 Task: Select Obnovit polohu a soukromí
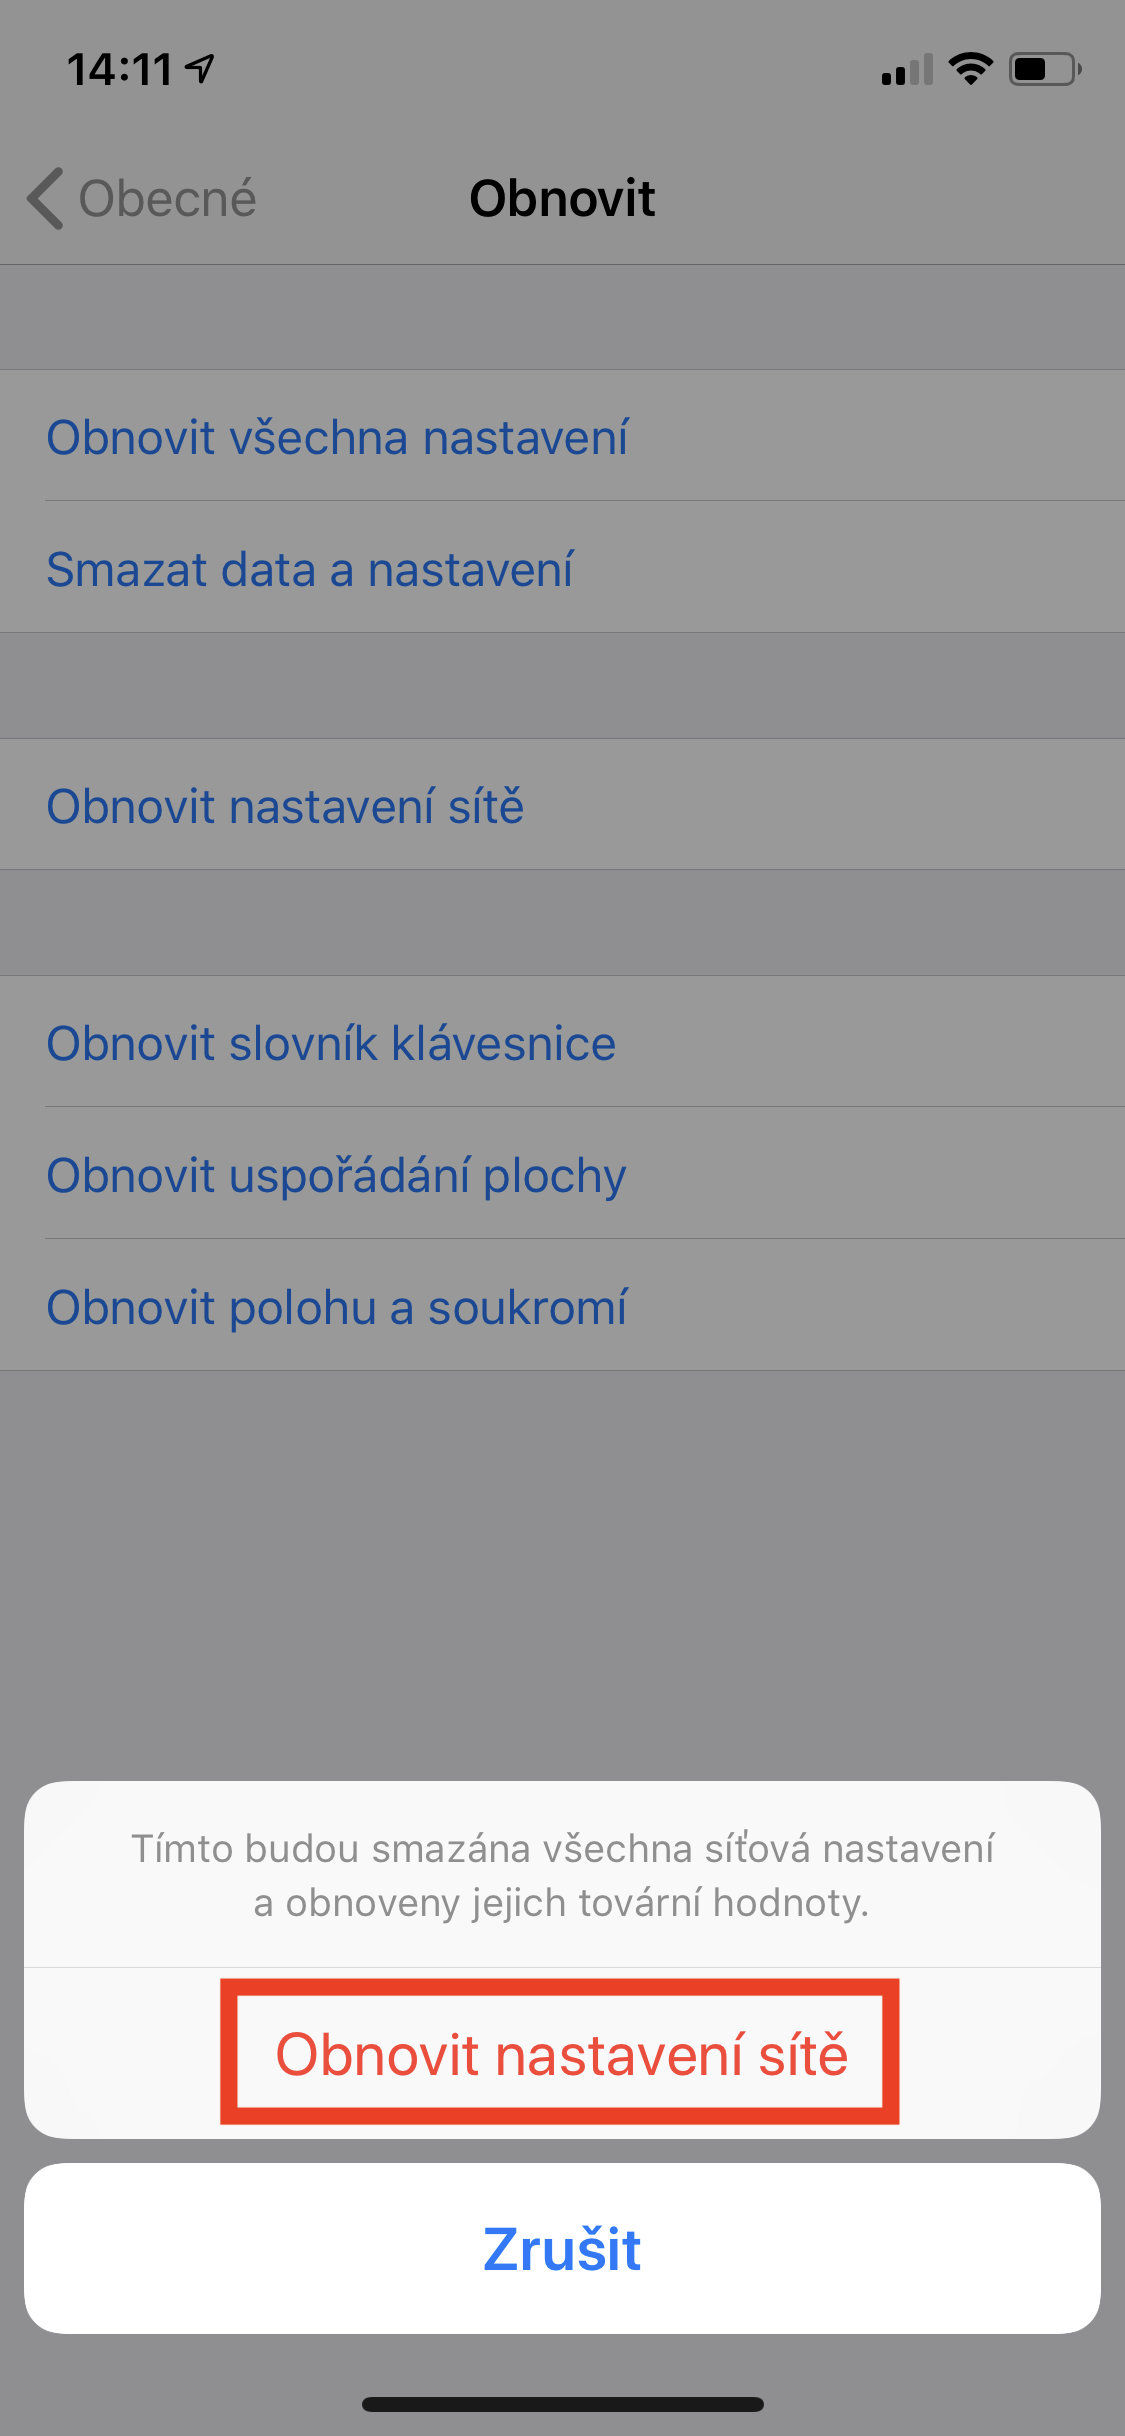[x=337, y=1307]
